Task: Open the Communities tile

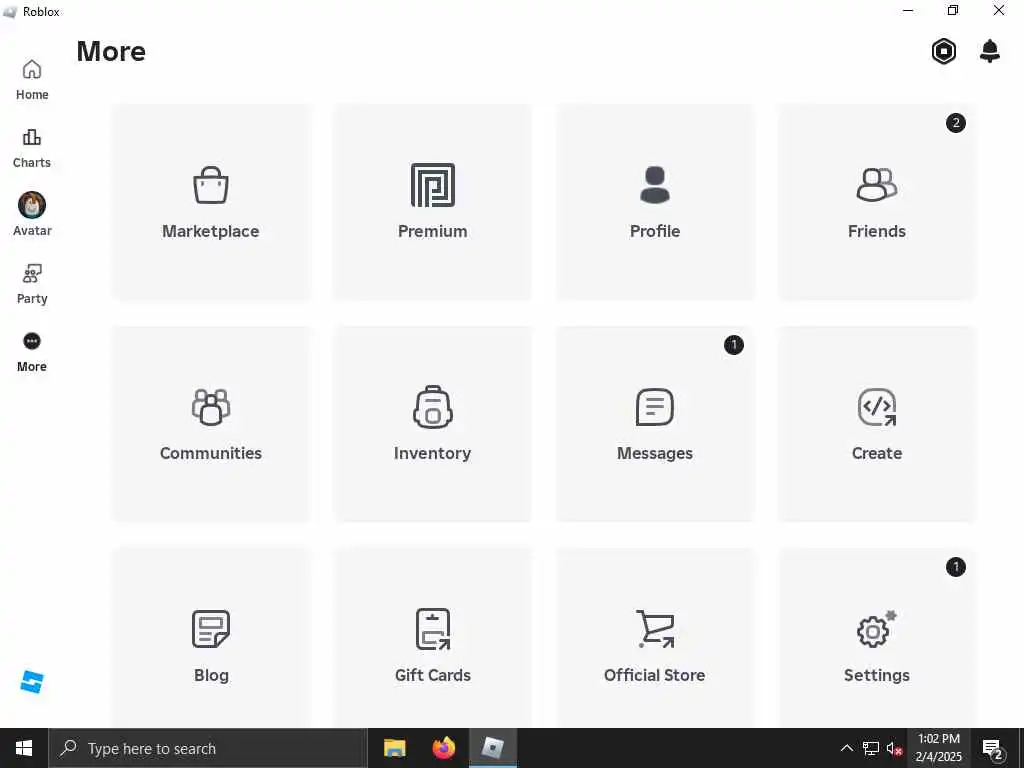Action: (x=211, y=424)
